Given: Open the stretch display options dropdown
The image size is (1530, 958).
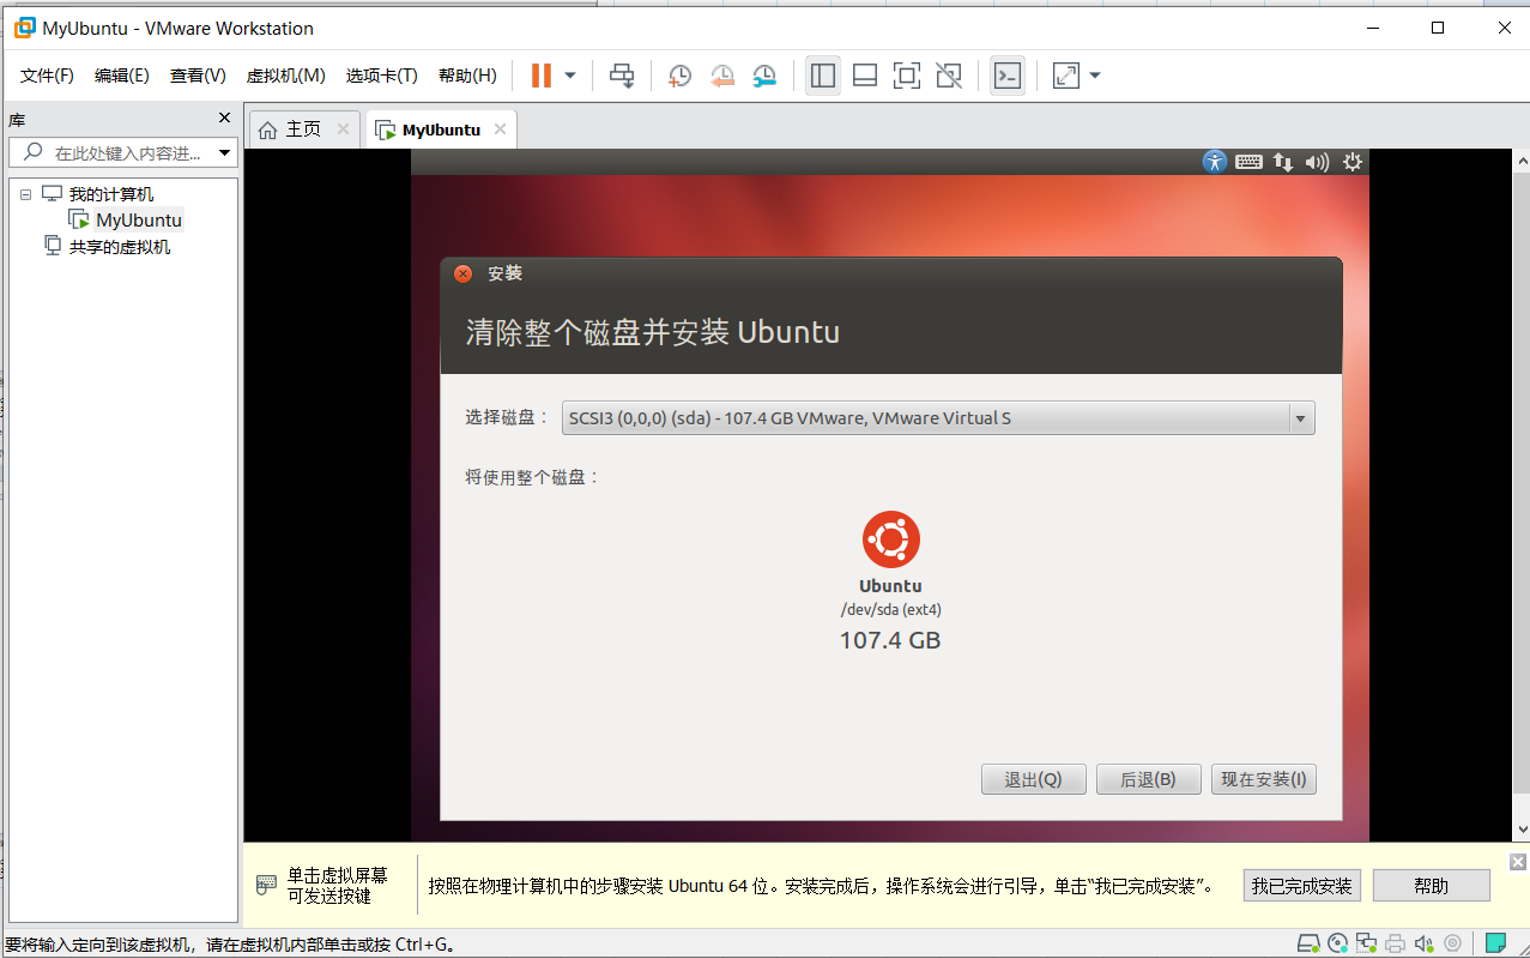Looking at the screenshot, I should click(1095, 76).
